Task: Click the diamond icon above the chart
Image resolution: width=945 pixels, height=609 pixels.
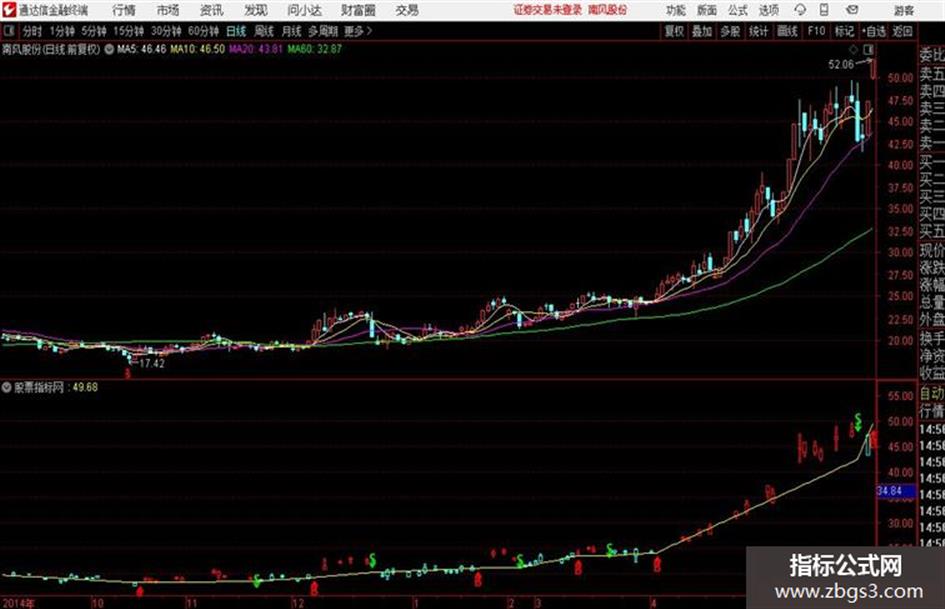Action: pyautogui.click(x=853, y=49)
